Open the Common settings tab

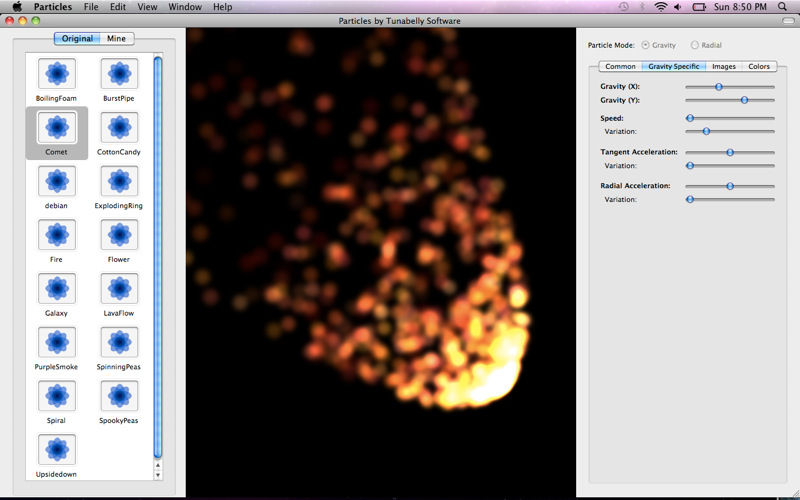click(620, 67)
